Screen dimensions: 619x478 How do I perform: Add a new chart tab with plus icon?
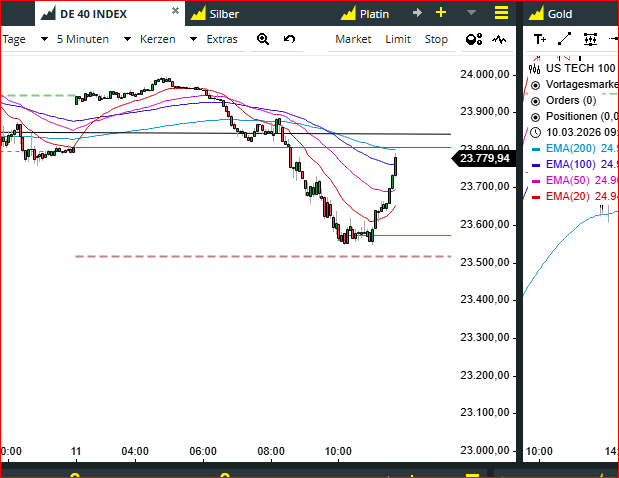point(441,13)
